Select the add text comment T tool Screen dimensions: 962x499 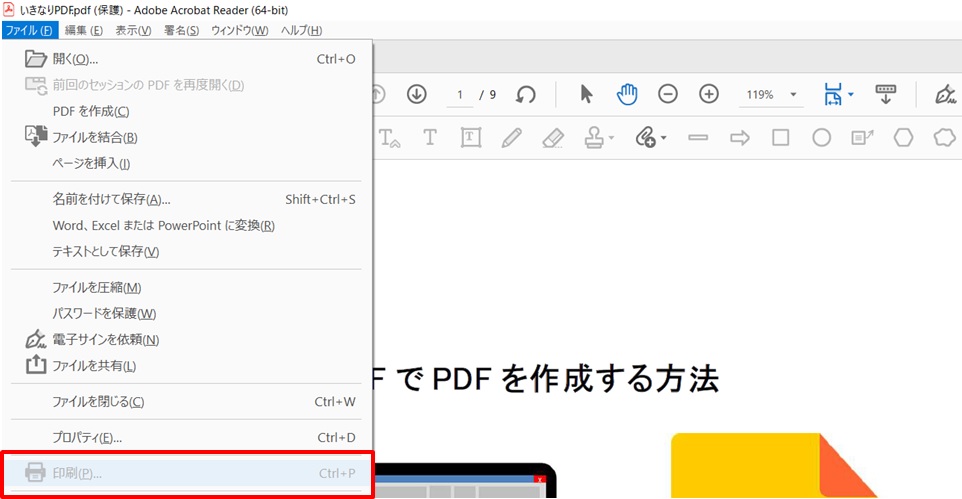(x=429, y=137)
